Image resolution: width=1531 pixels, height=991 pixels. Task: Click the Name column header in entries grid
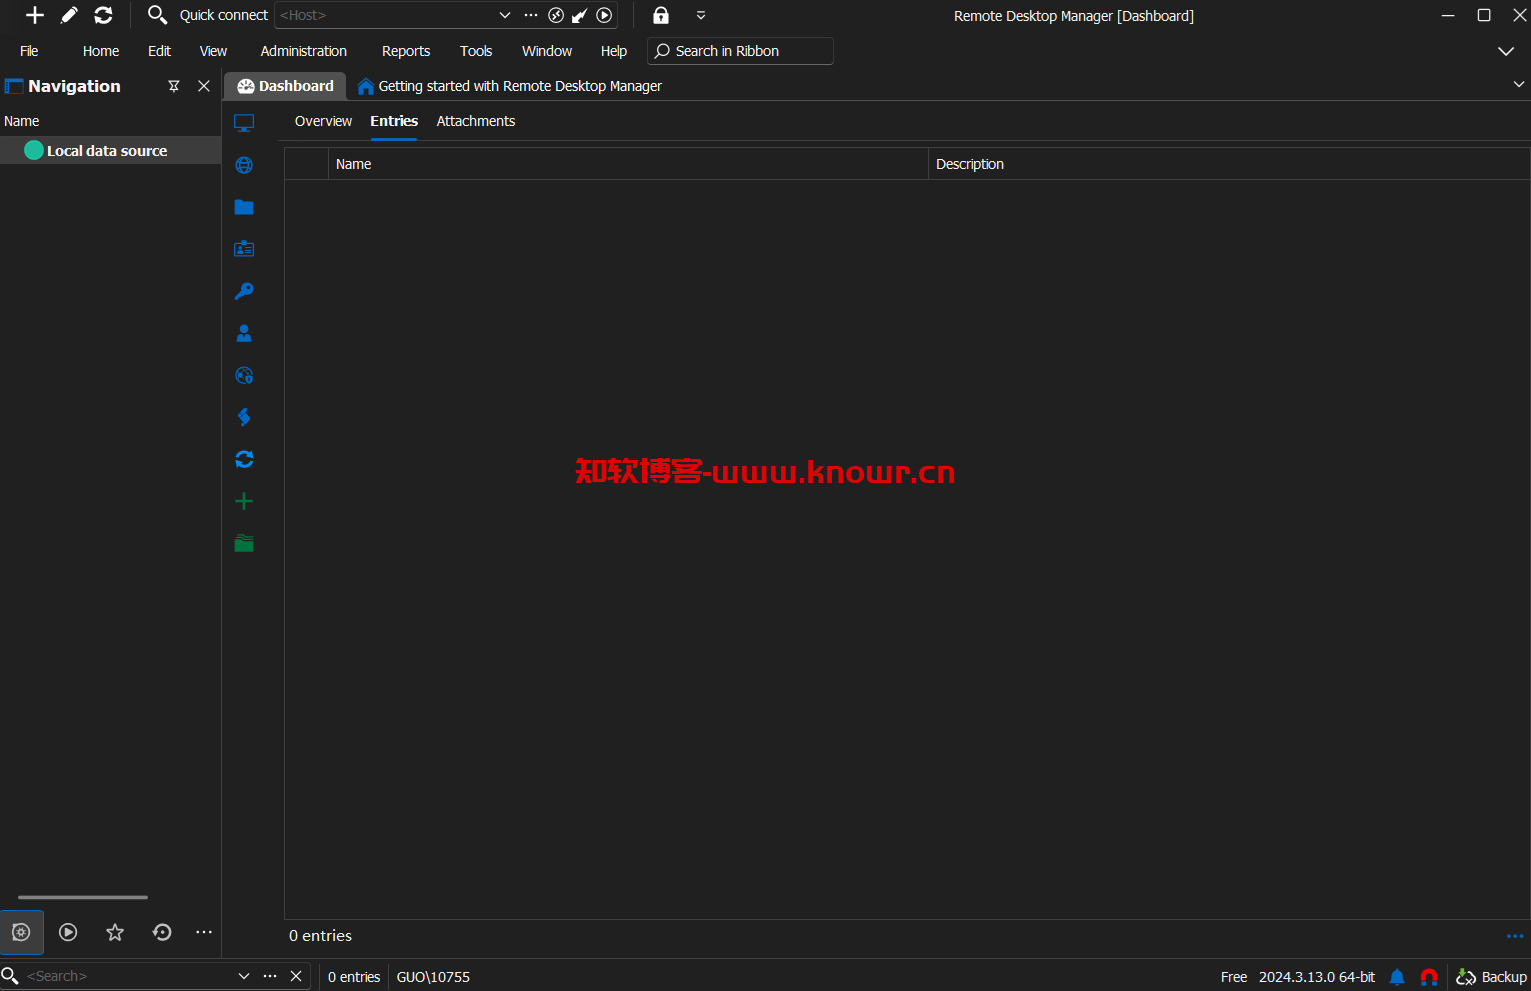628,164
